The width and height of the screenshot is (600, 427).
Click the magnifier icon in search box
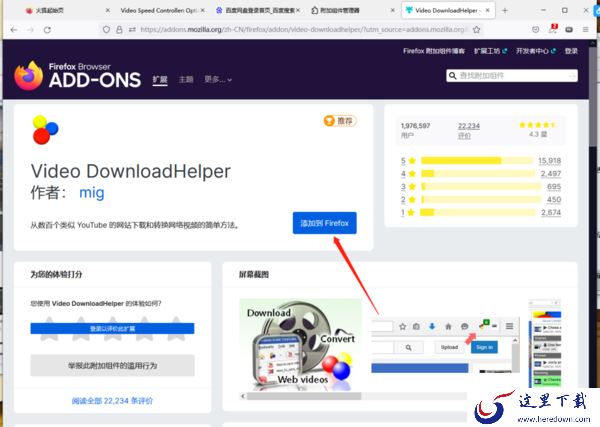pyautogui.click(x=453, y=76)
